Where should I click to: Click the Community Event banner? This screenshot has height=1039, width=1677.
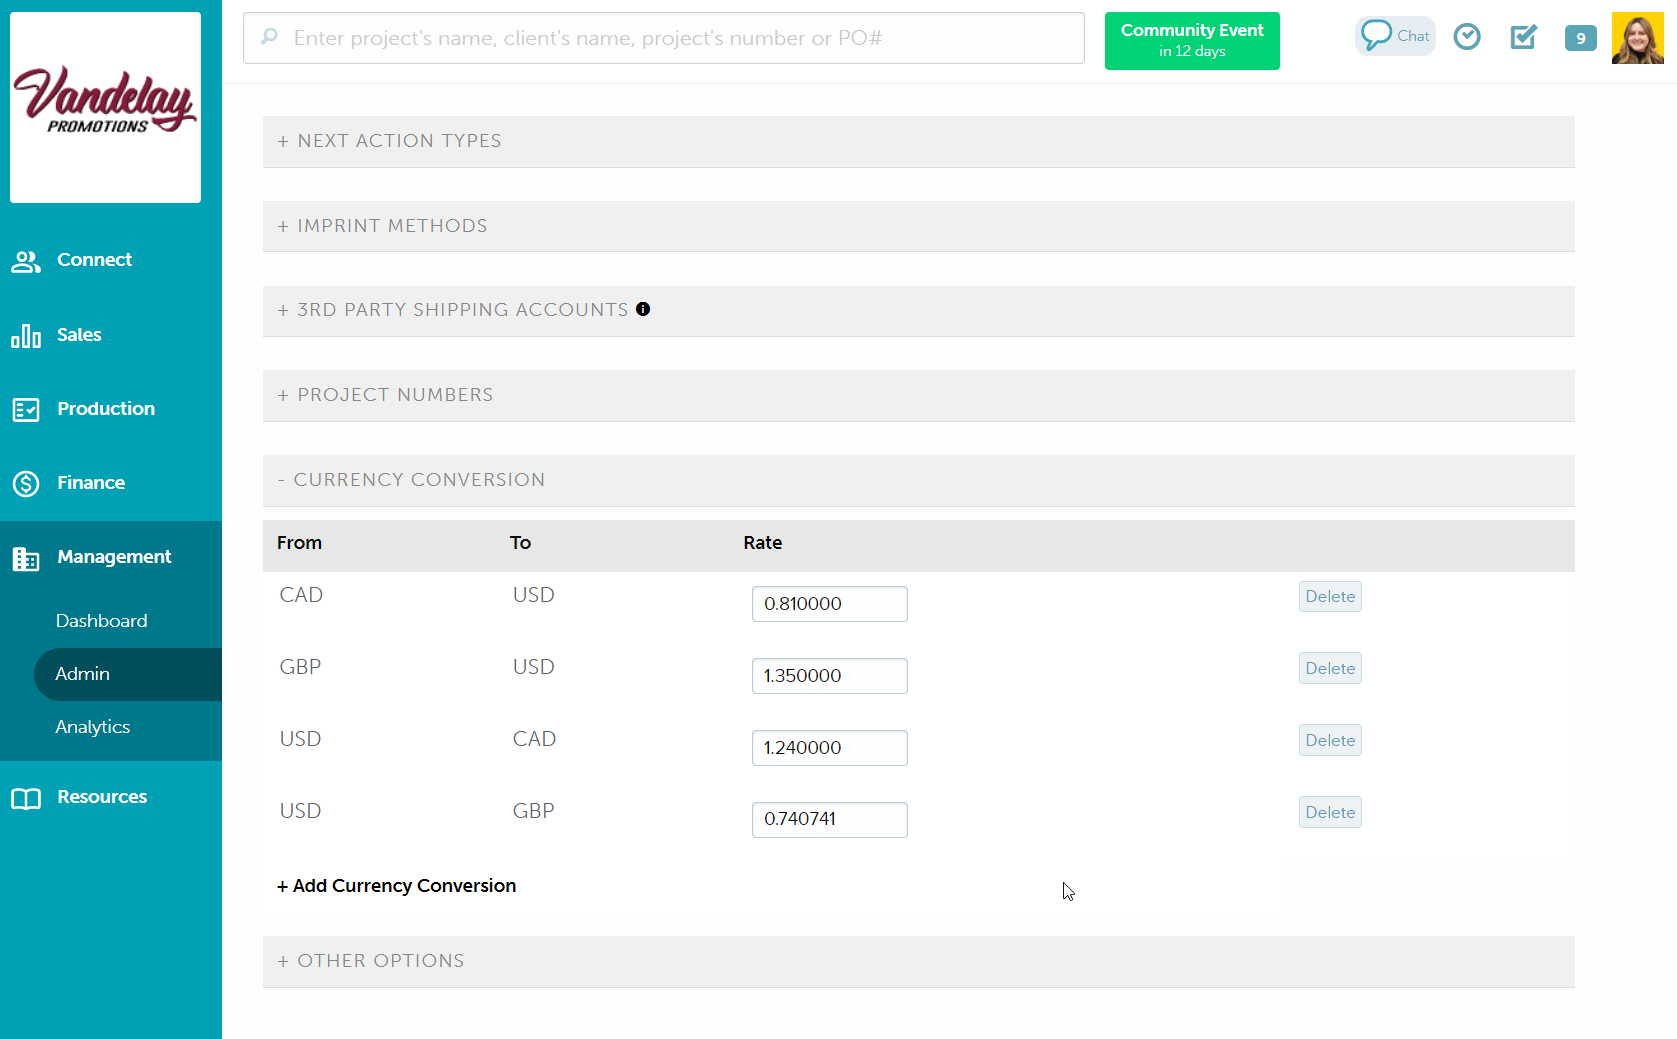coord(1191,41)
